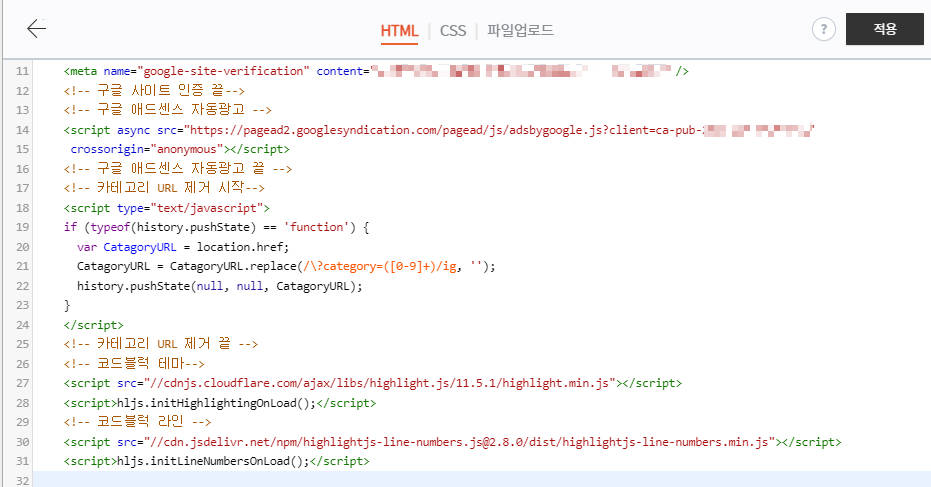Click the closing brace on line 23
This screenshot has height=487, width=931.
67,305
